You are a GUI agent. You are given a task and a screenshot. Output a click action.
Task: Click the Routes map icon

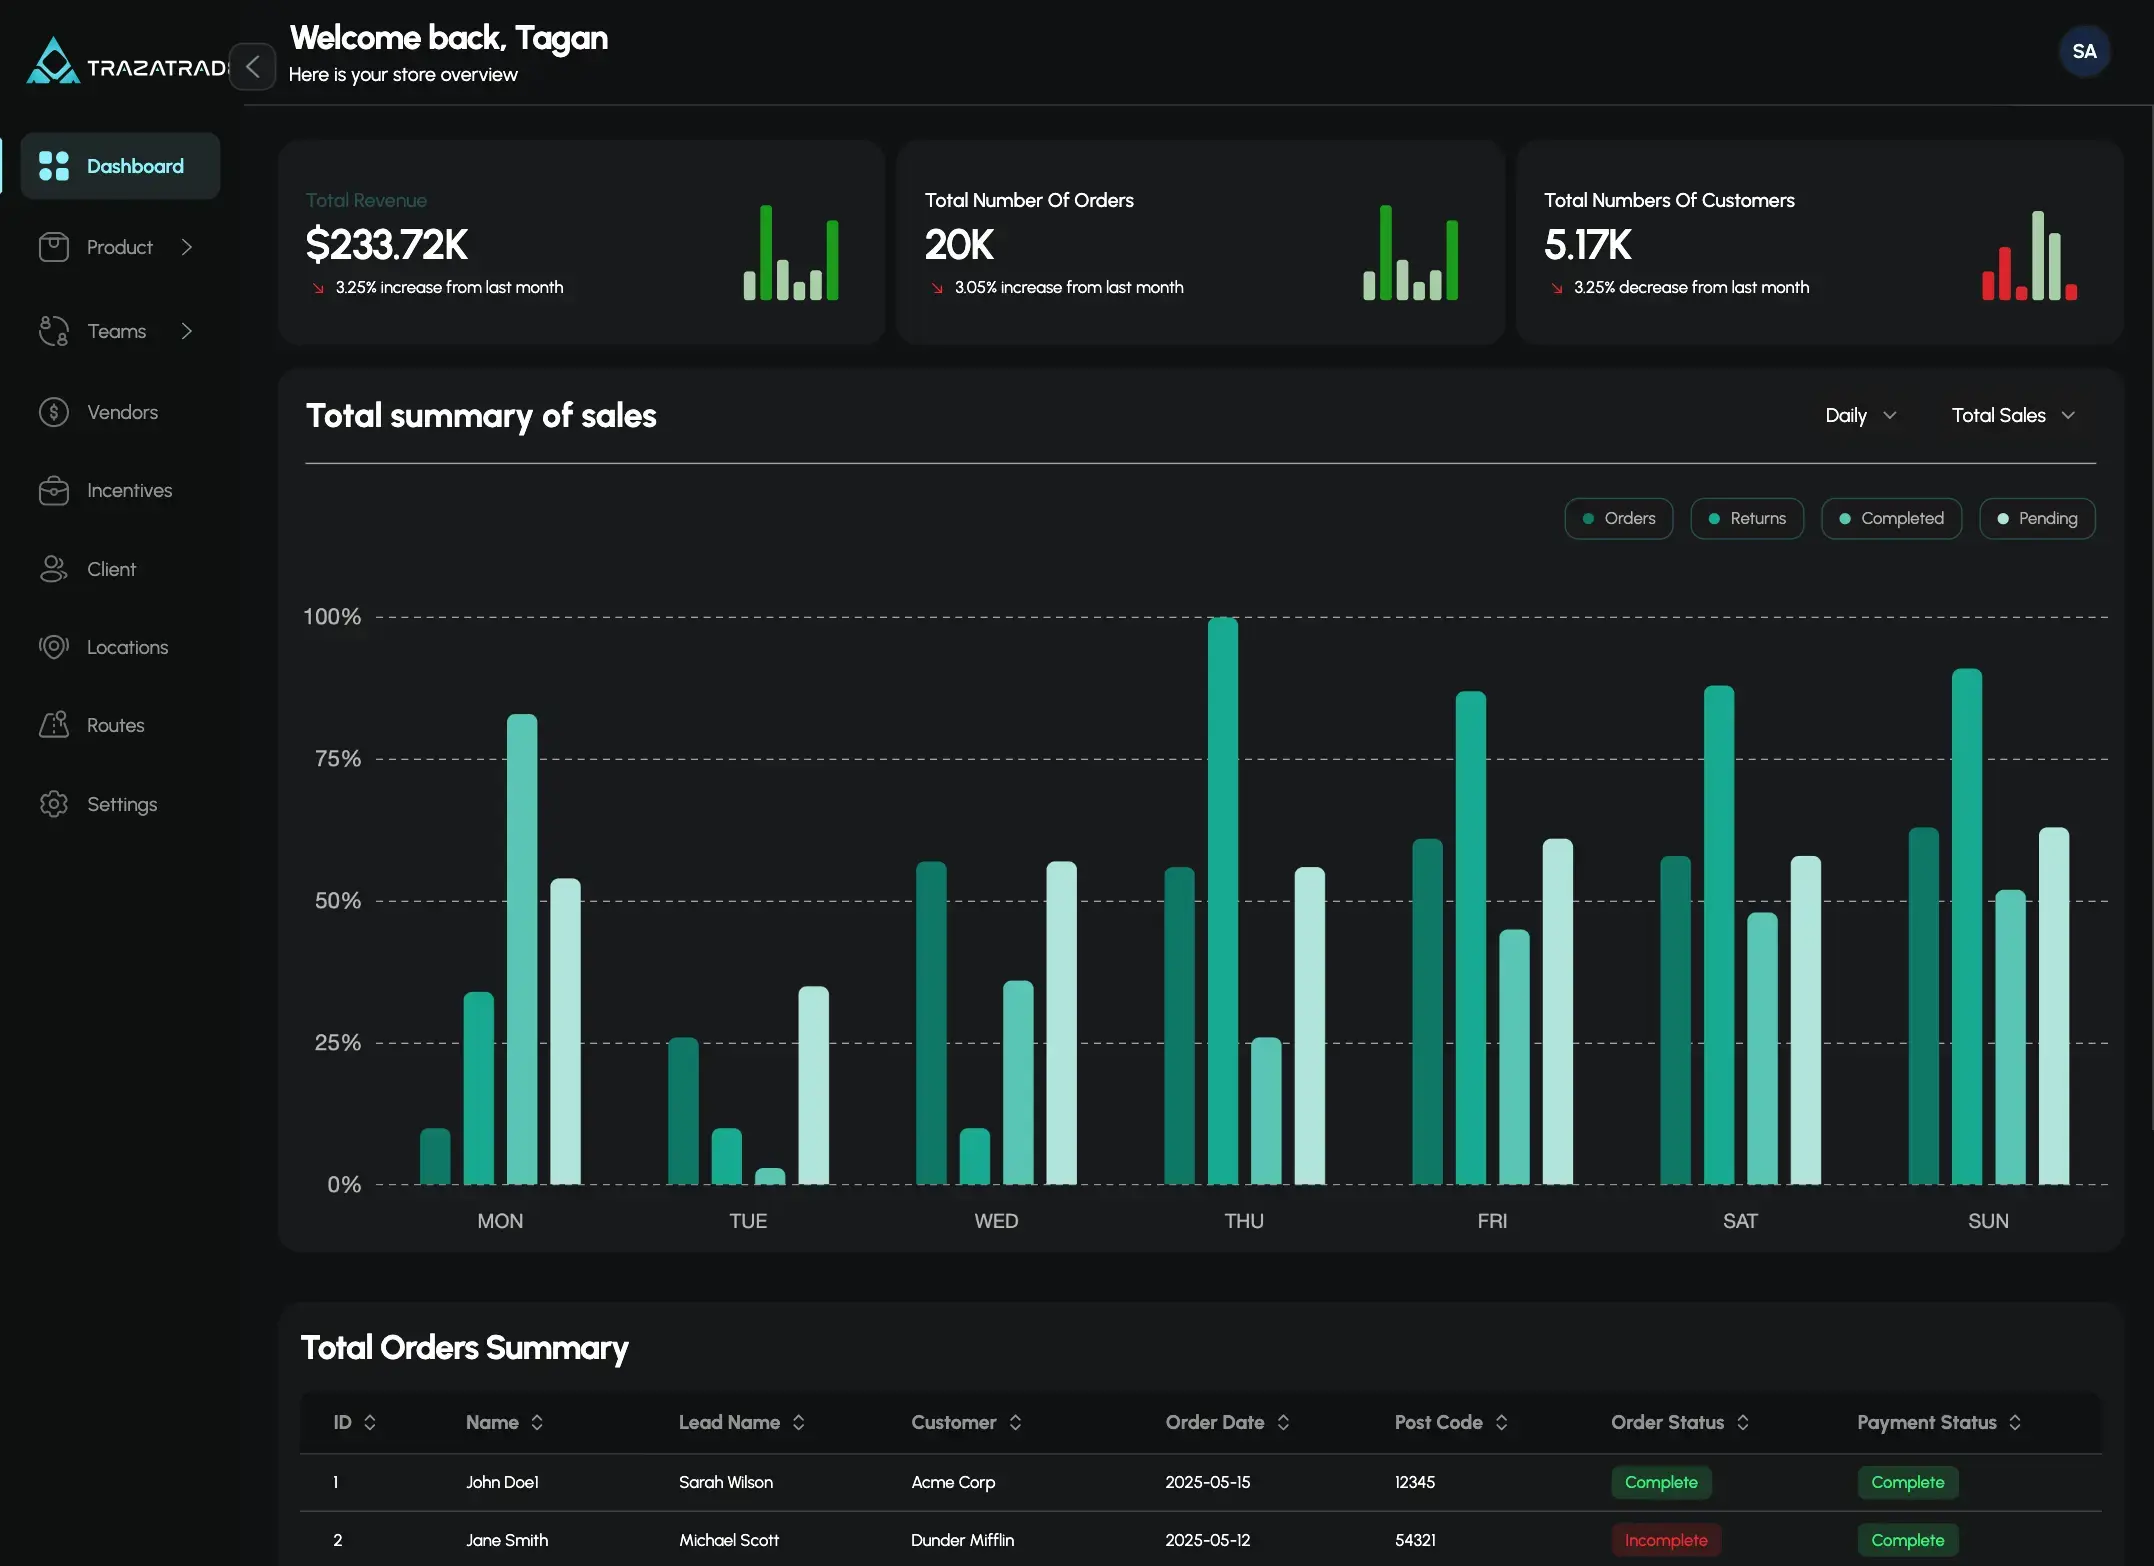53,725
